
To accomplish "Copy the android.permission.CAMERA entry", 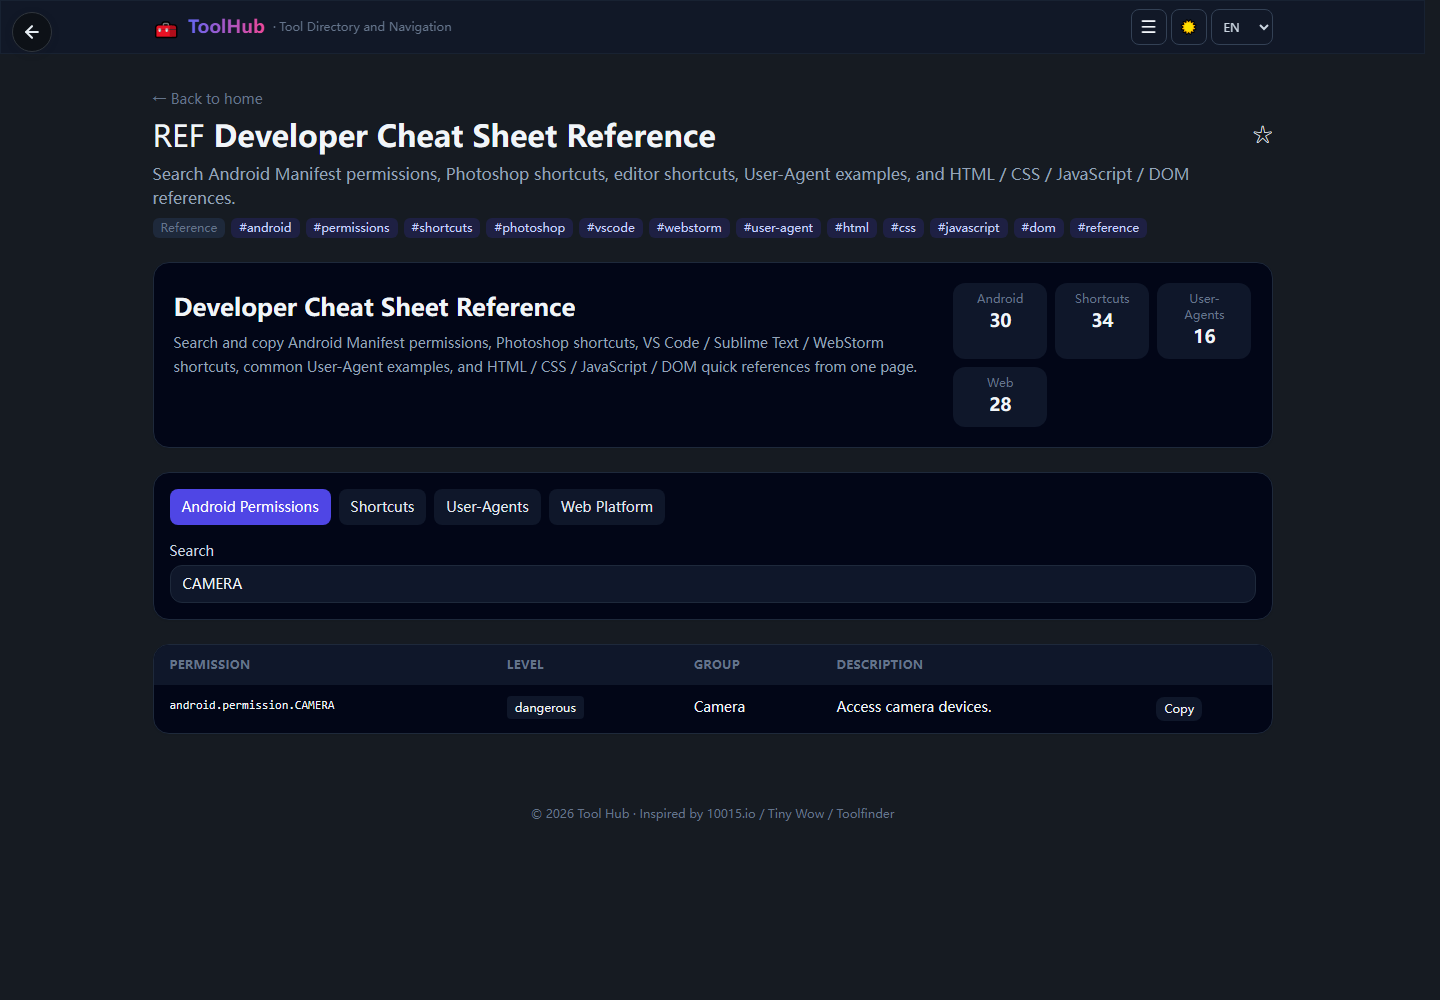I will 1179,709.
